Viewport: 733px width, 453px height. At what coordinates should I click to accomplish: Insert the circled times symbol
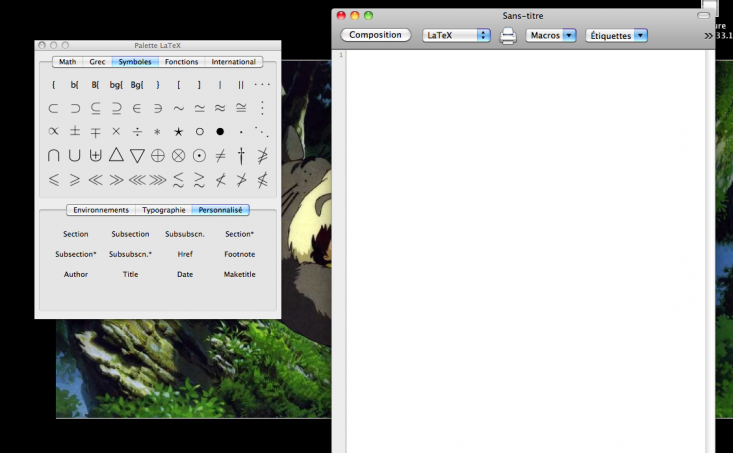178,156
